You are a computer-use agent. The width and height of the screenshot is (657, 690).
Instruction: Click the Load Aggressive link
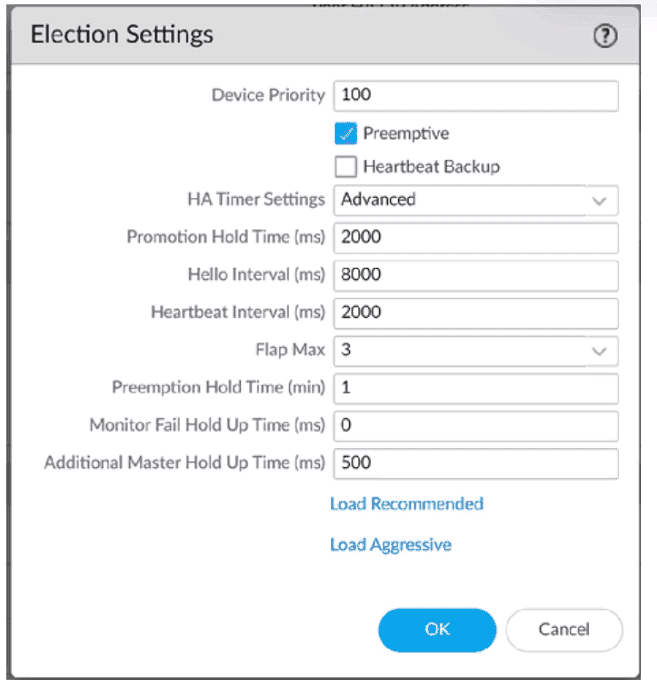pos(390,545)
